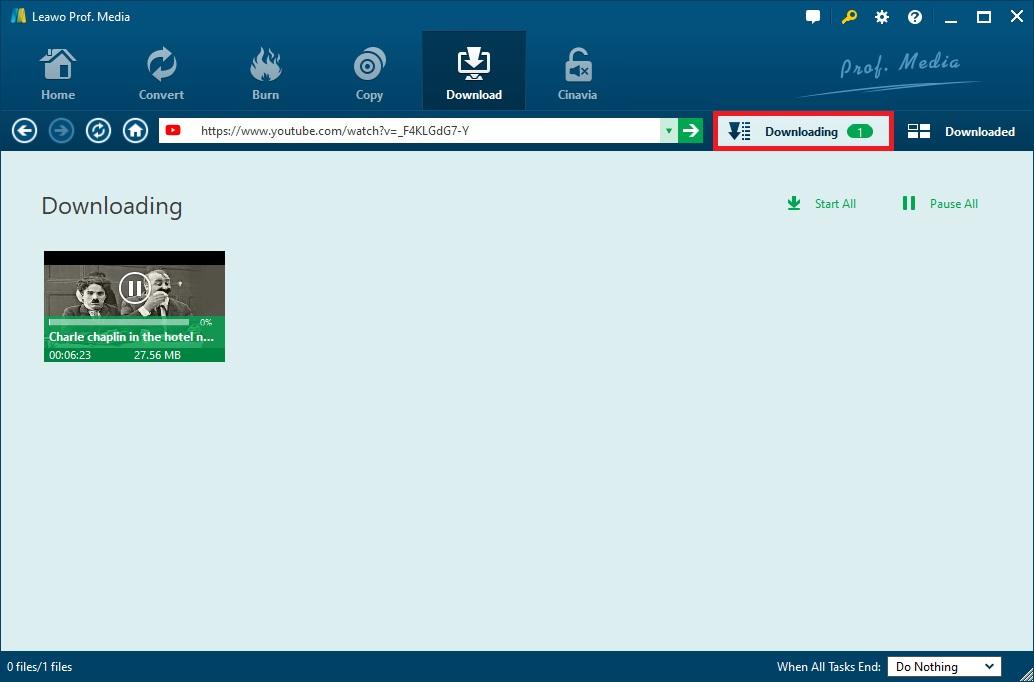Switch to the Convert module
The width and height of the screenshot is (1034, 682).
161,74
